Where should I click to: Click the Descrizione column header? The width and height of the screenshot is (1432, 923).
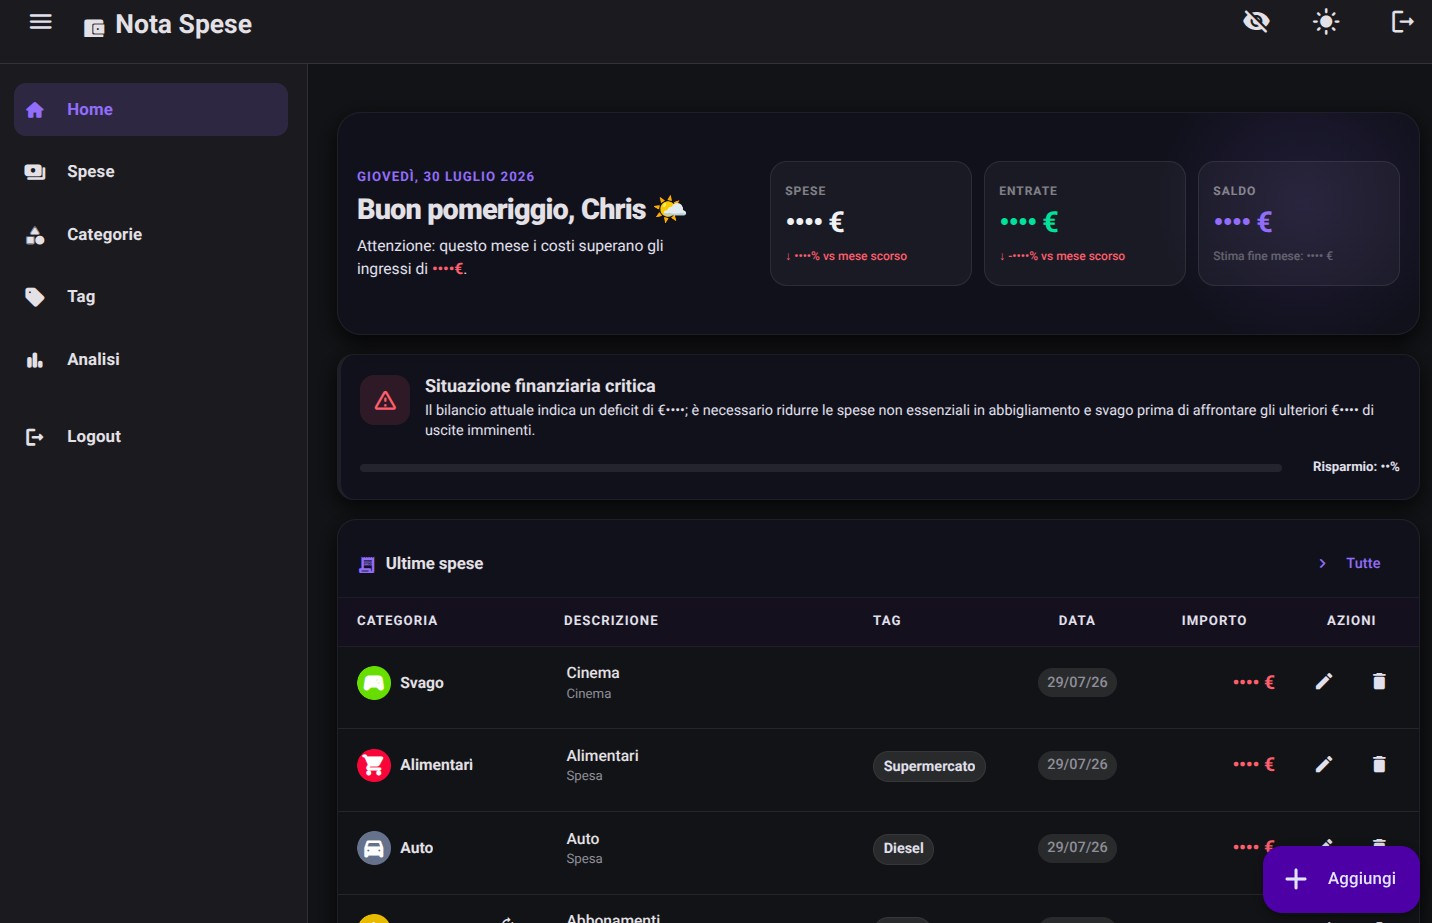click(x=611, y=621)
